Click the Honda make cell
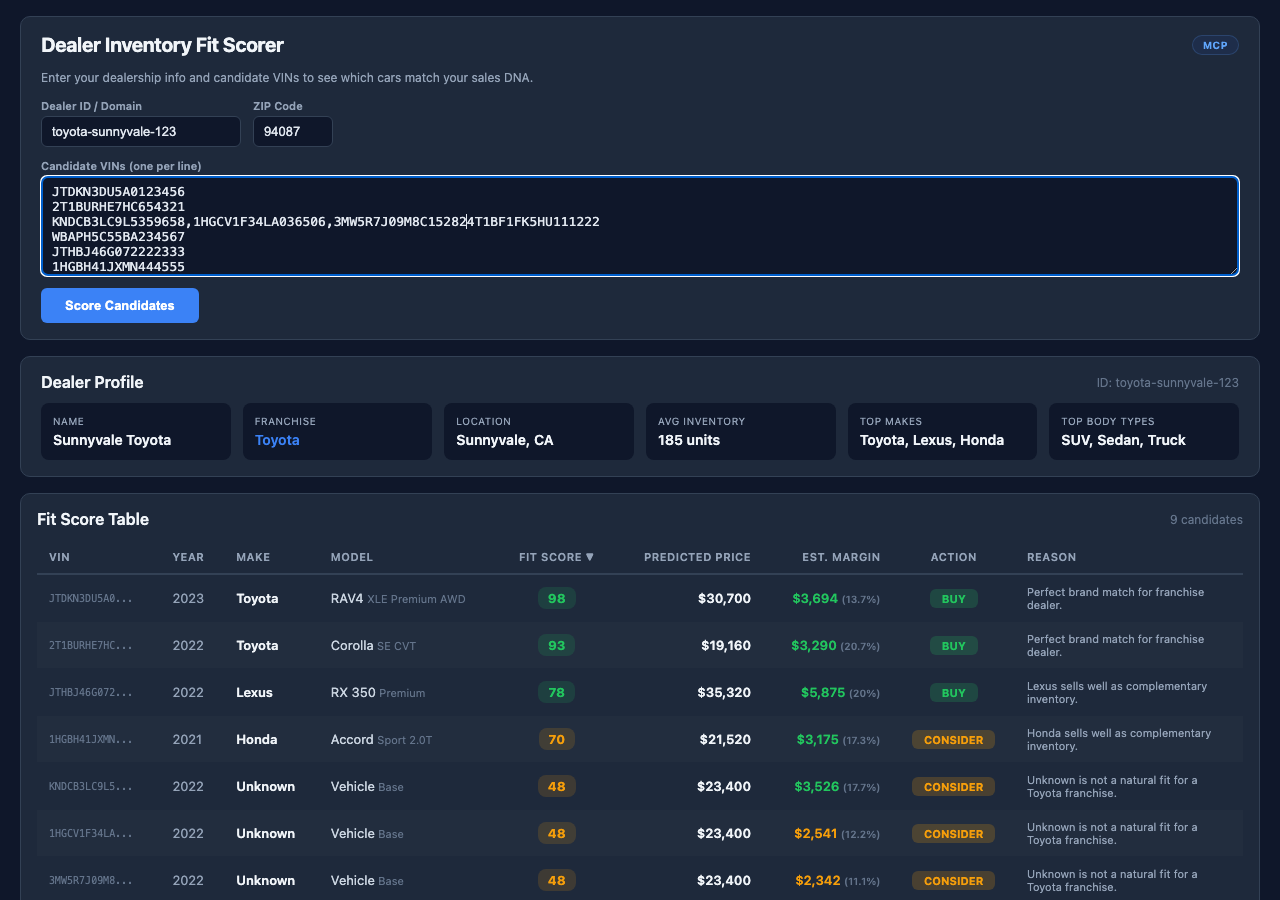 [x=256, y=740]
